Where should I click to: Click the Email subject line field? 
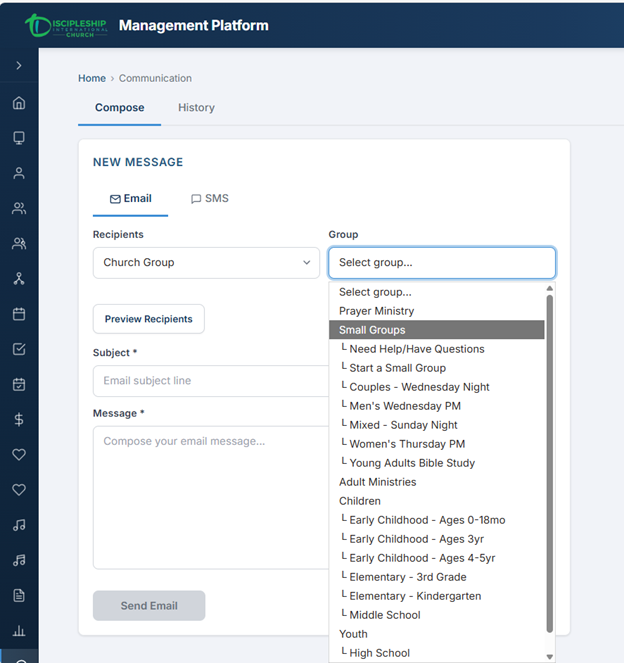[x=211, y=381]
